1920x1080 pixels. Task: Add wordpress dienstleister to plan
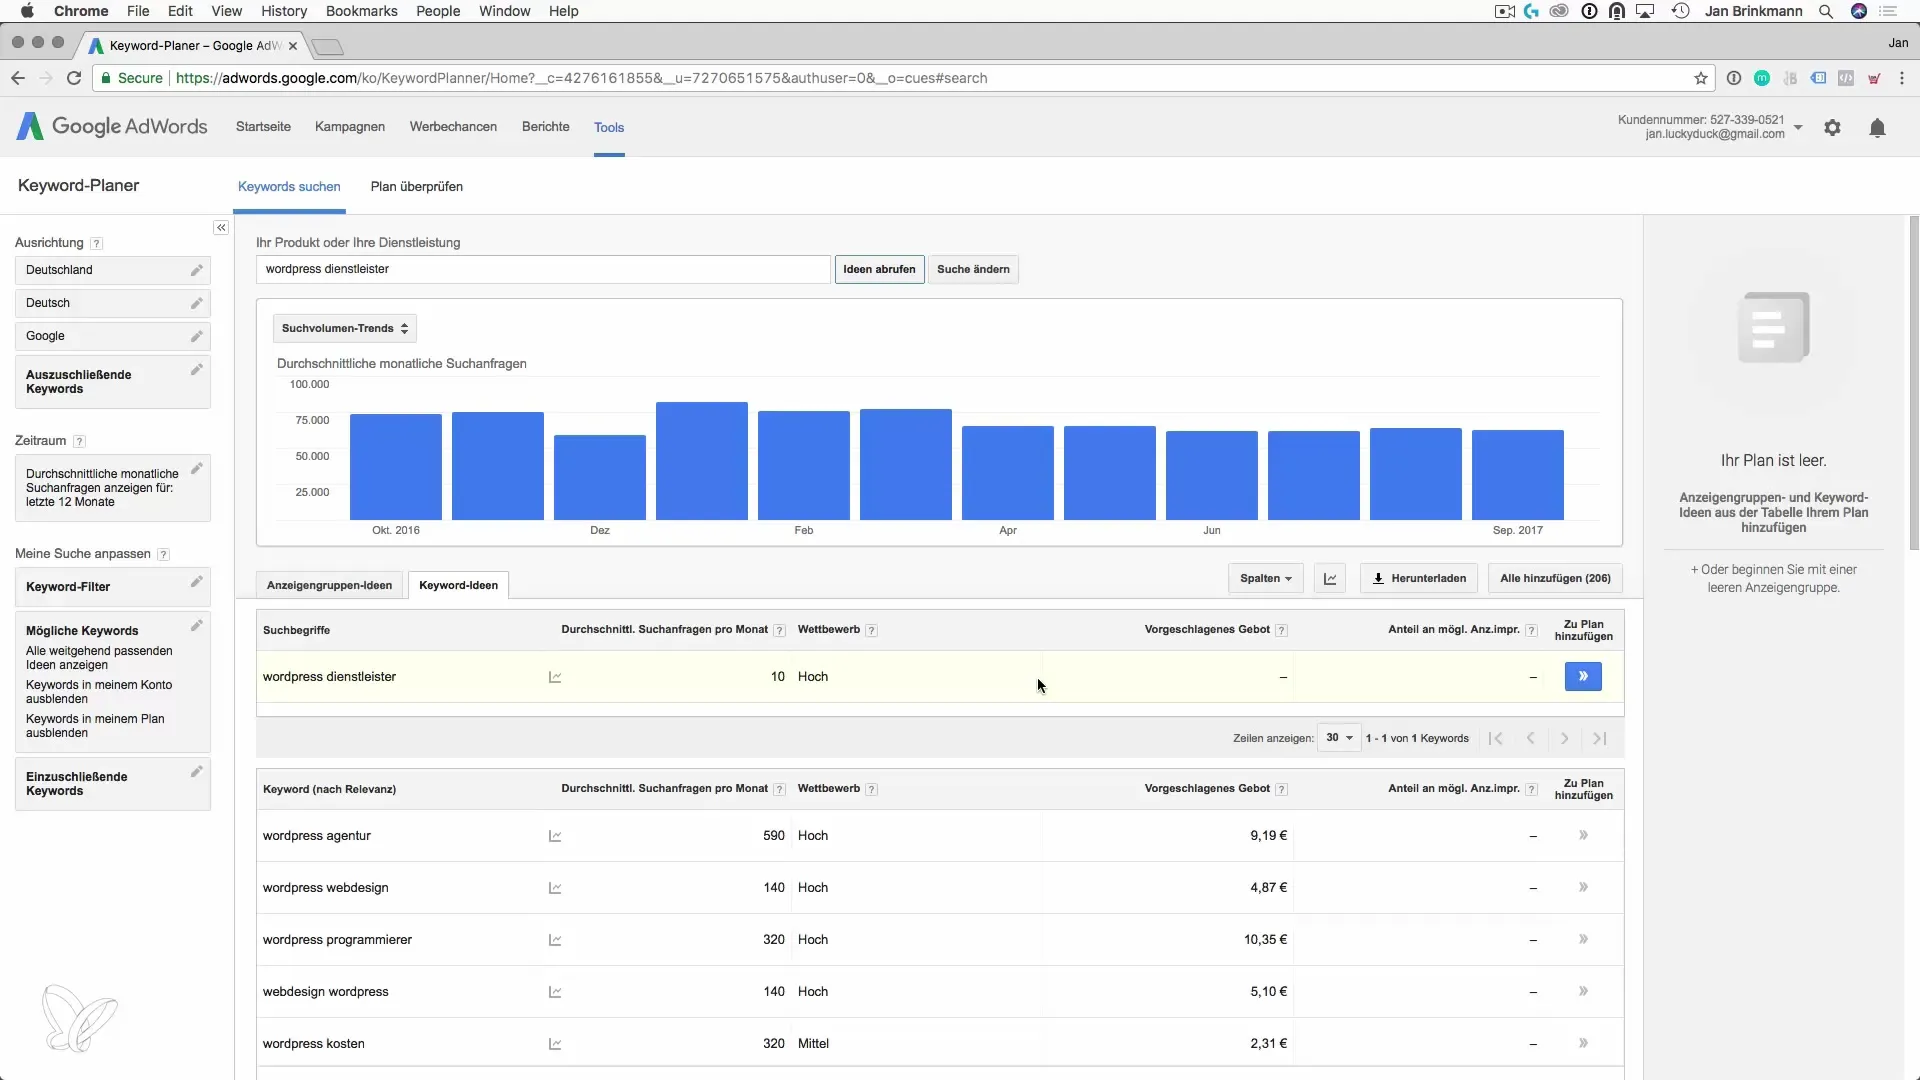(x=1583, y=677)
